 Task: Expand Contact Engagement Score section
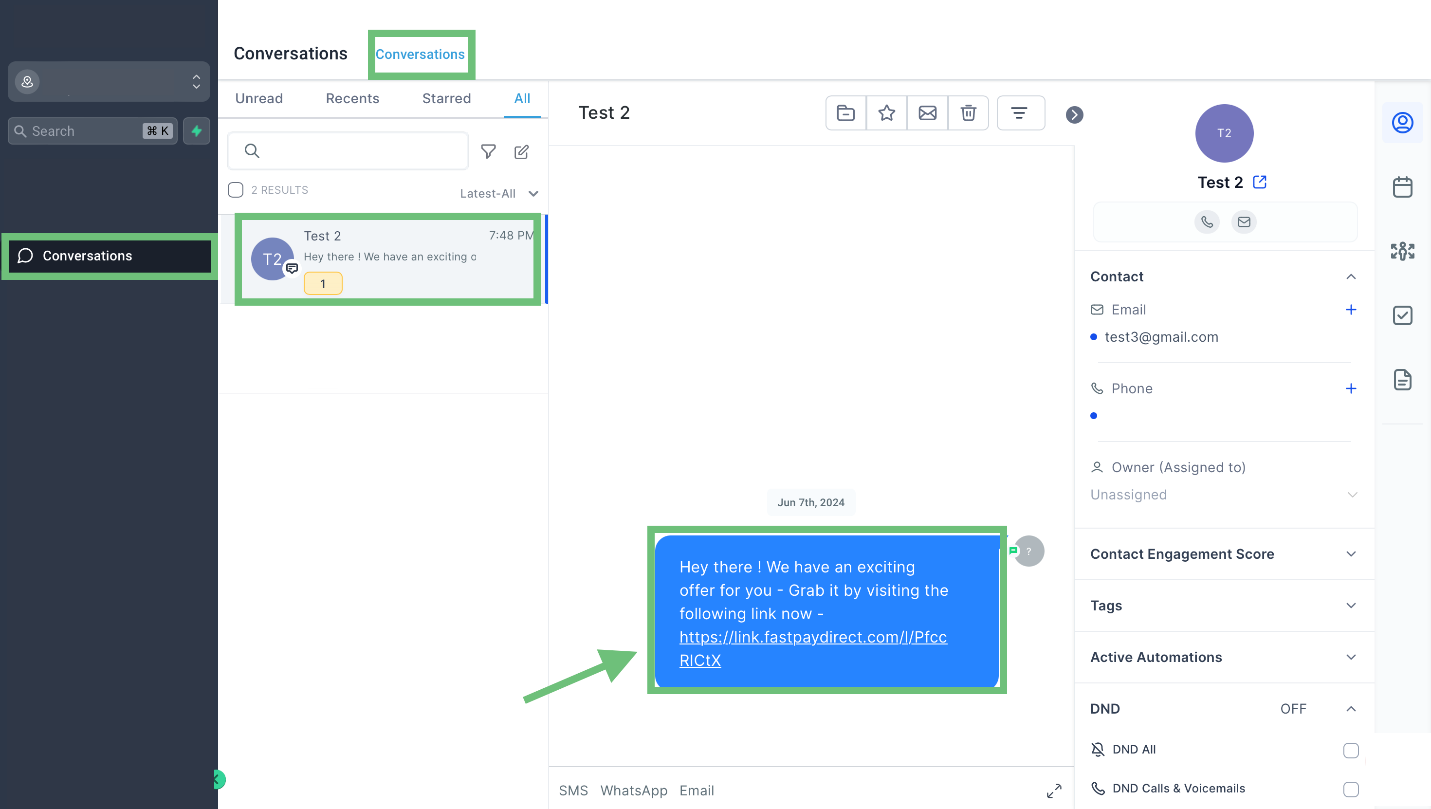pyautogui.click(x=1224, y=554)
